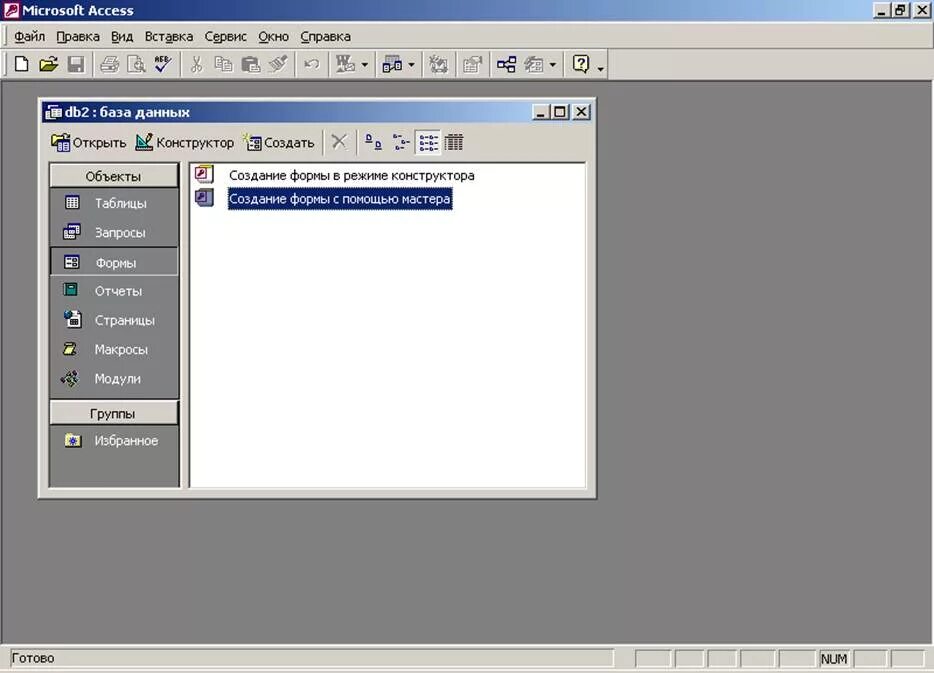Click the Code editor toolbar icon
Image resolution: width=934 pixels, height=673 pixels.
(x=438, y=64)
